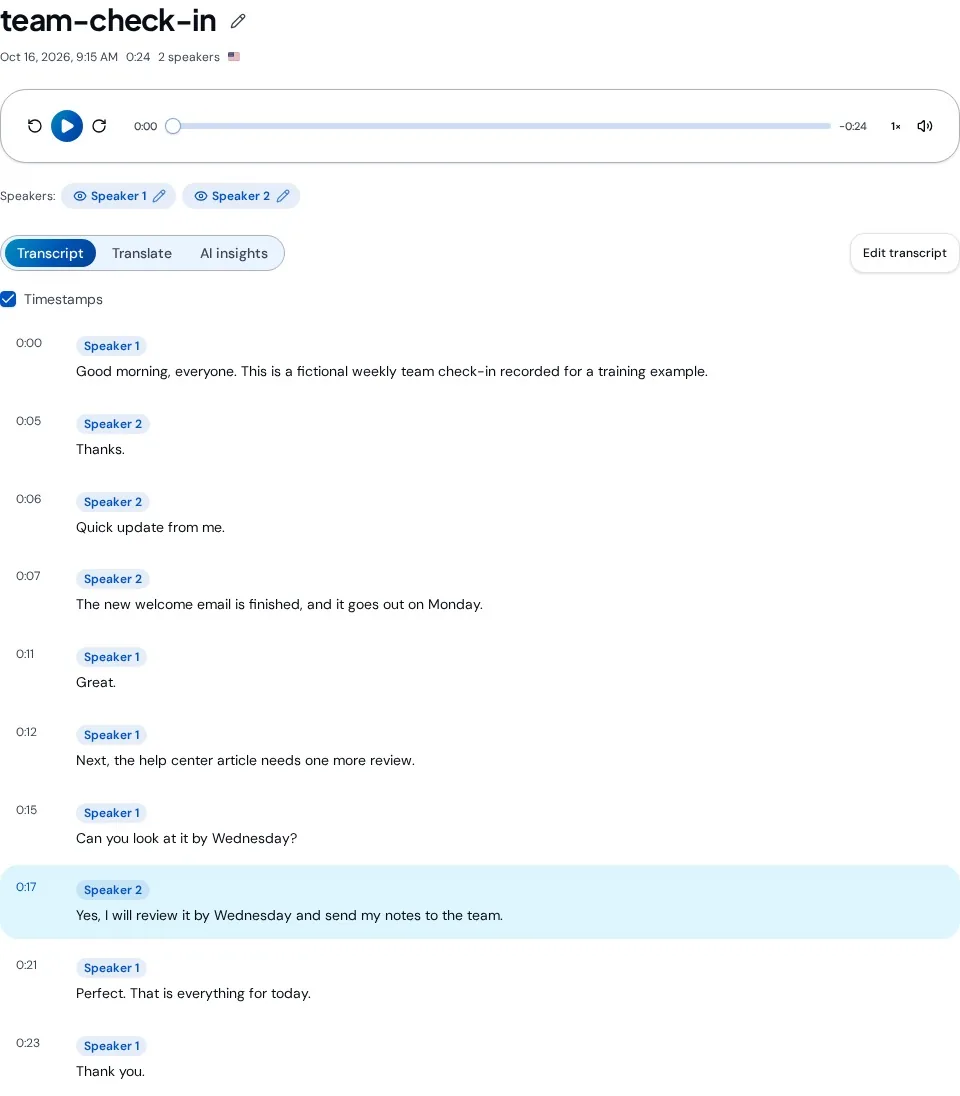
Task: Play the recording
Action: tap(67, 126)
